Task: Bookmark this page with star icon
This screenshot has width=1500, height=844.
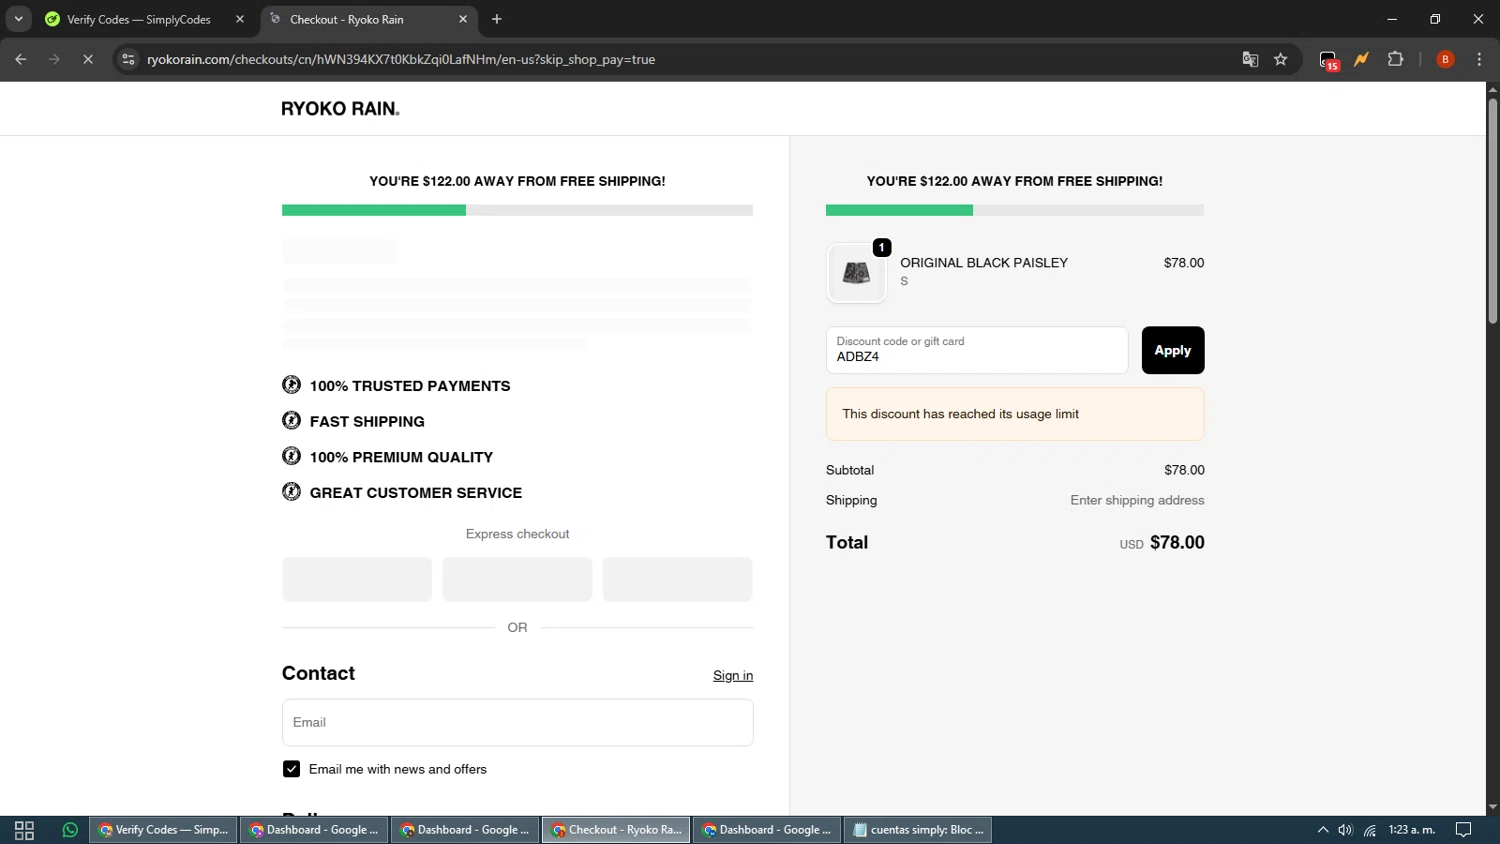Action: pyautogui.click(x=1281, y=60)
